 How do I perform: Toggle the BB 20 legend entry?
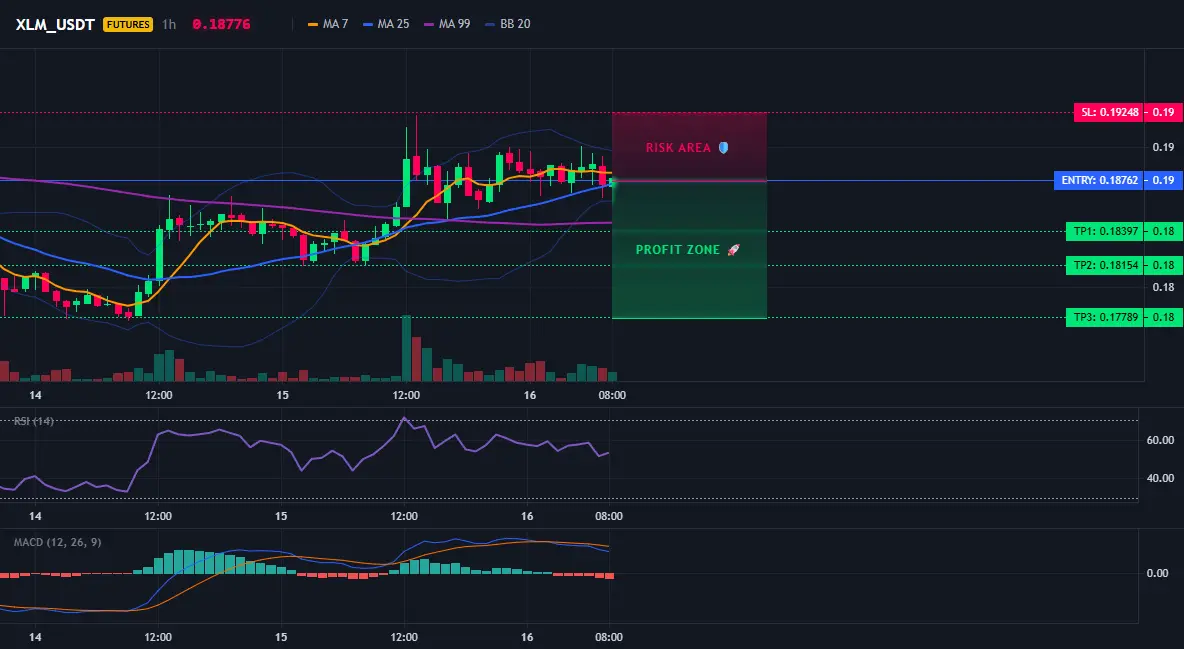(508, 24)
